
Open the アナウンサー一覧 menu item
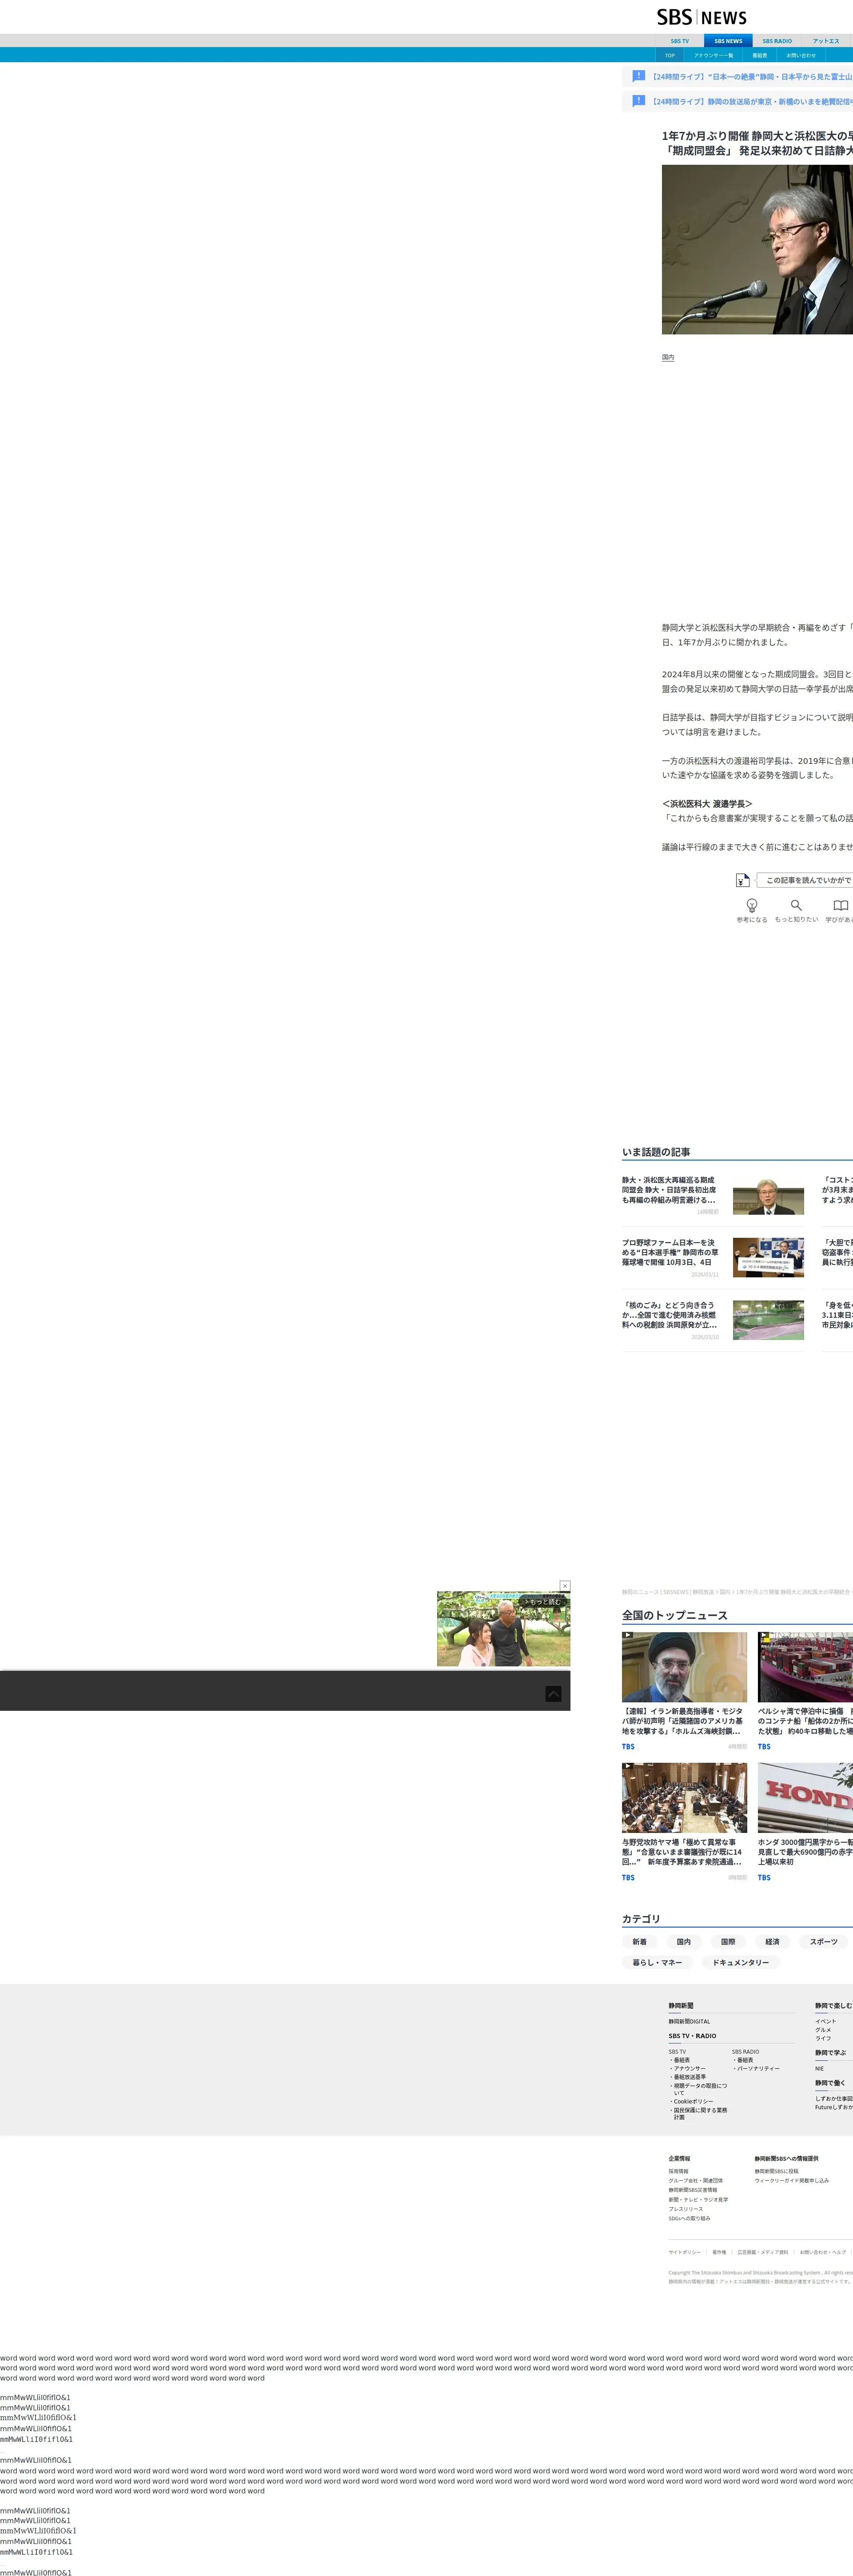[x=713, y=55]
